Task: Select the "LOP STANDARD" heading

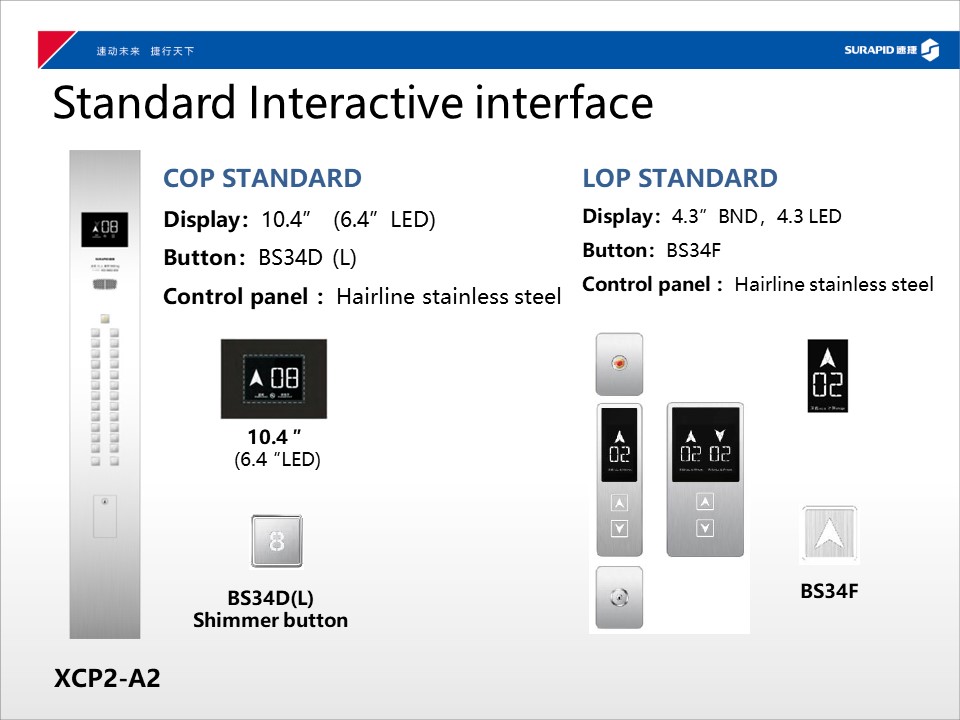Action: point(679,179)
